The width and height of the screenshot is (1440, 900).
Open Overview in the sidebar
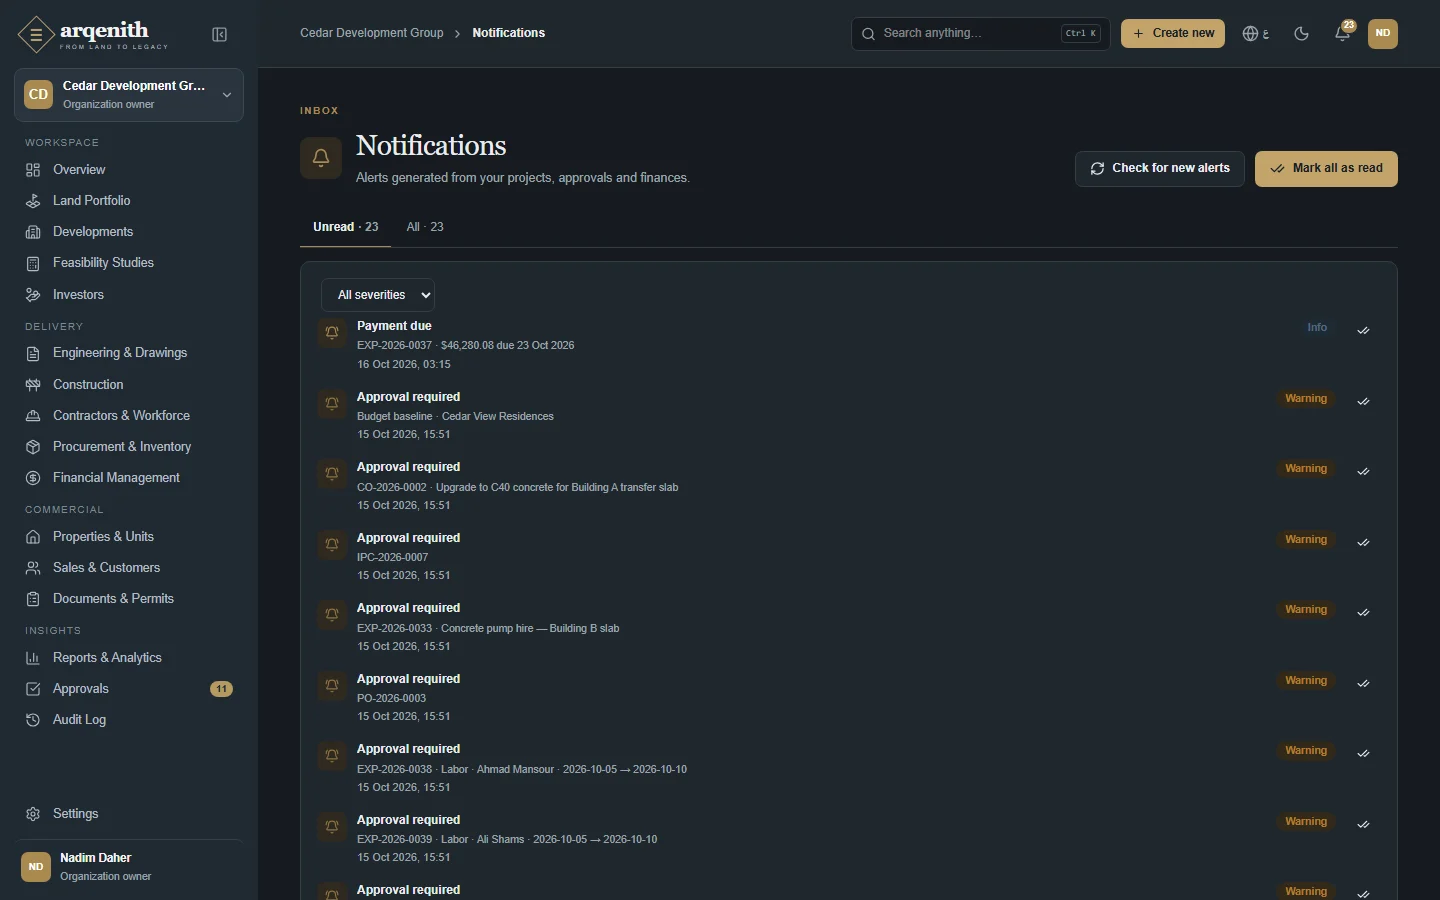tap(129, 170)
